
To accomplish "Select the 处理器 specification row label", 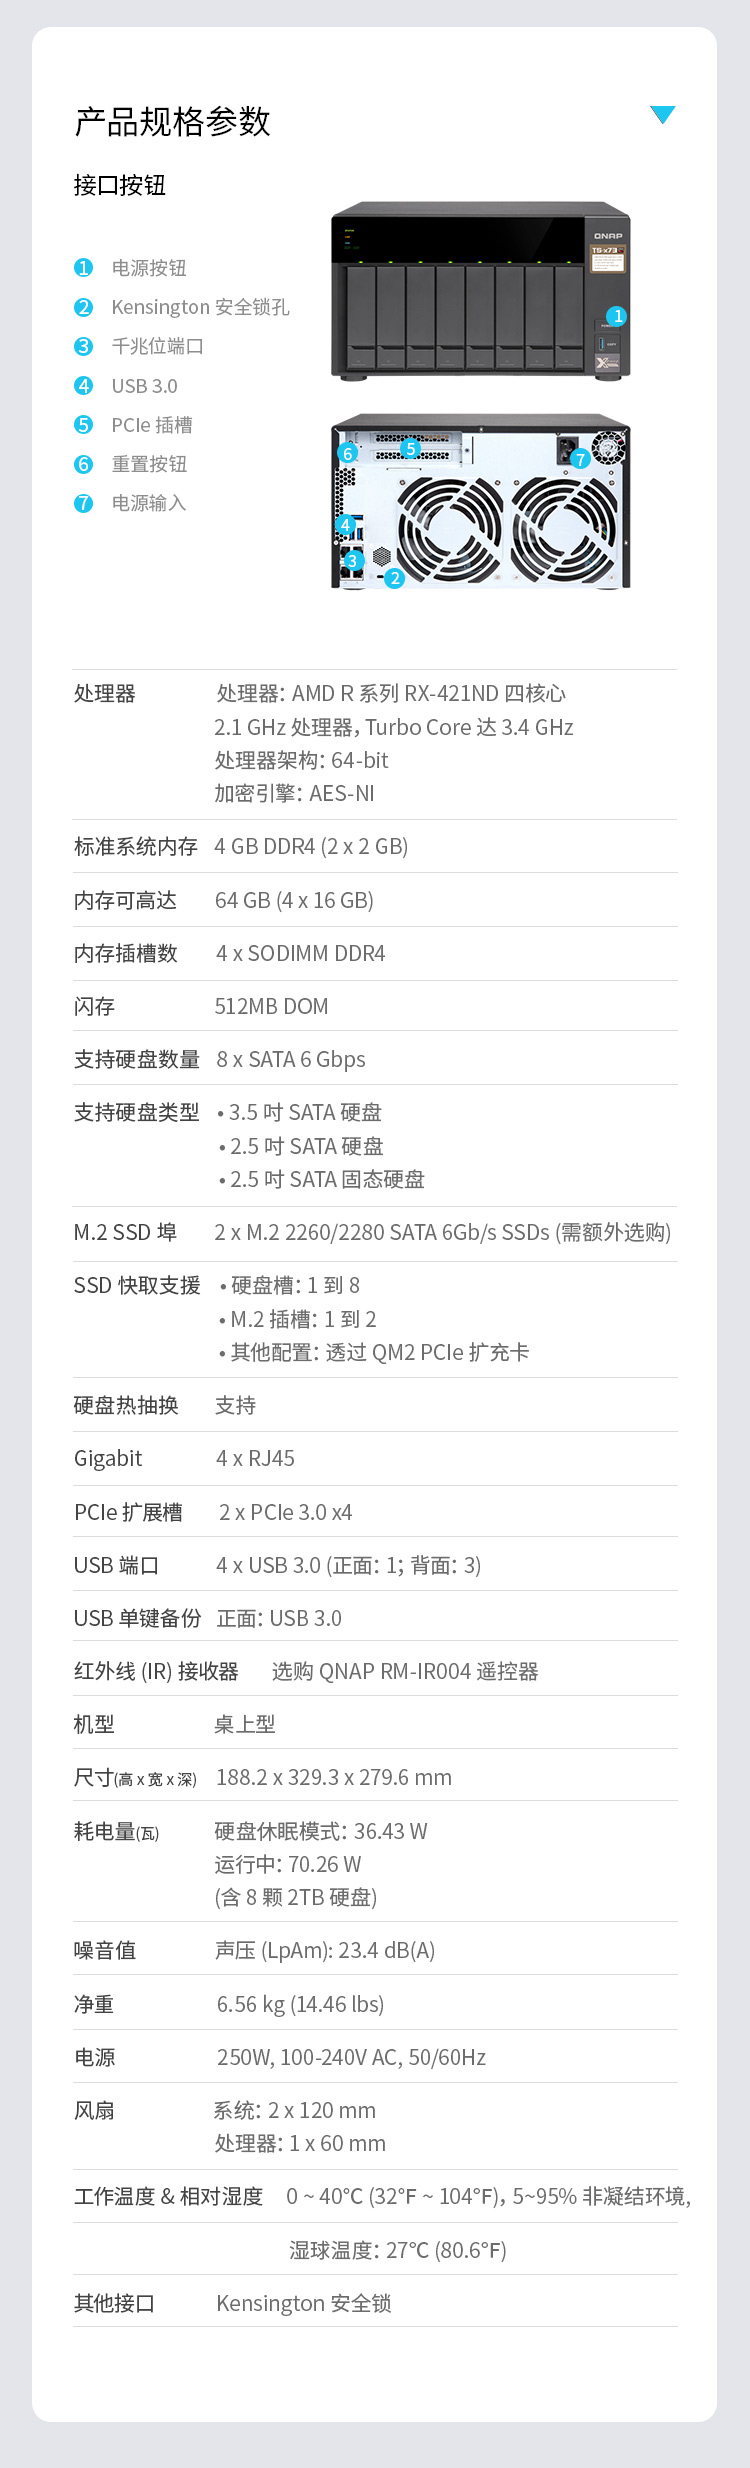I will (105, 694).
